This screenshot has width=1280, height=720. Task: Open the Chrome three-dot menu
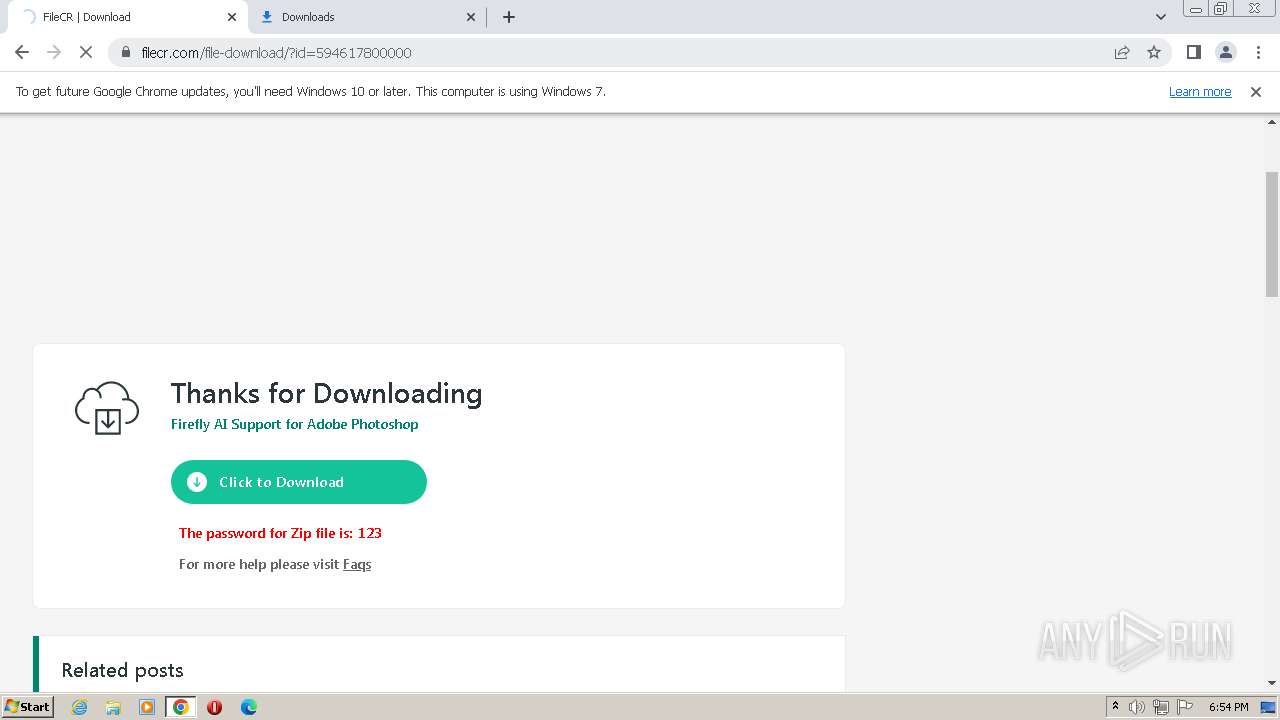pos(1257,52)
